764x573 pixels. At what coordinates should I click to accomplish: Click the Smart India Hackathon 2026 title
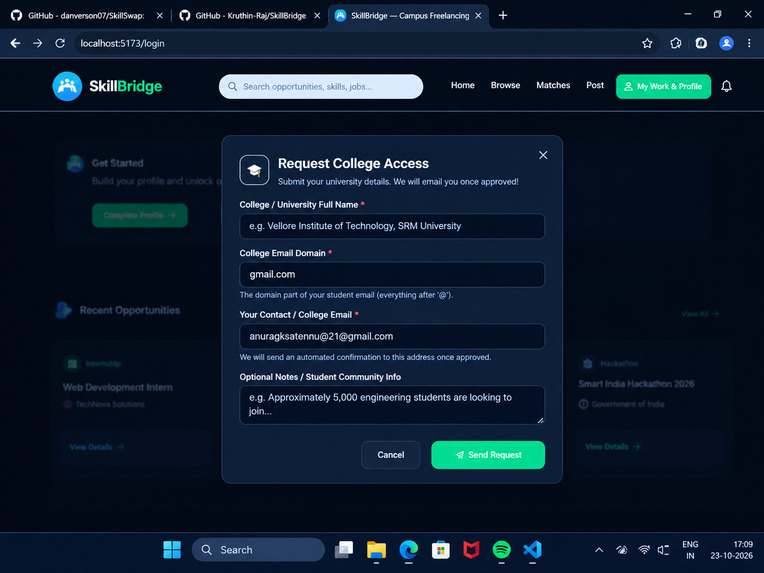(x=636, y=384)
